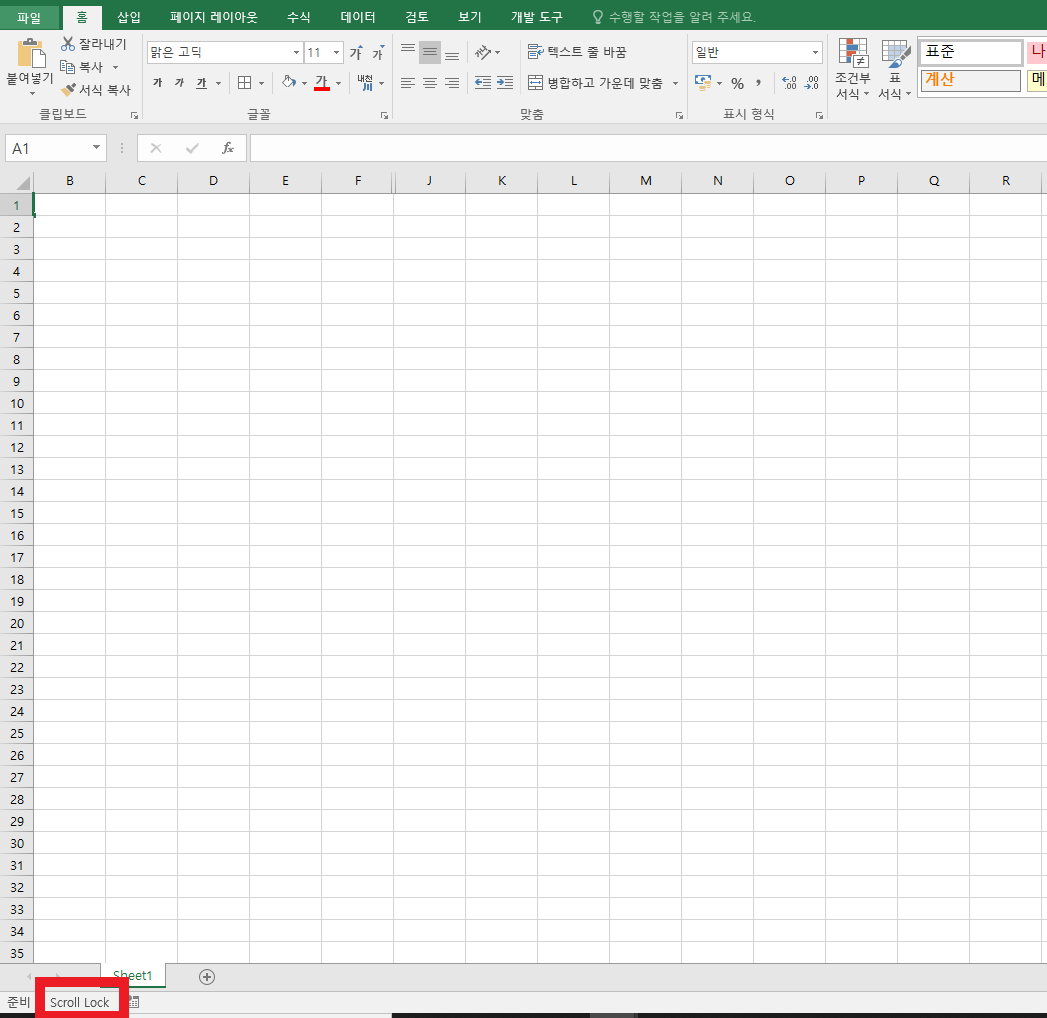Open Format as Table (표 서식)
Screen dimensions: 1047x1018
point(895,69)
